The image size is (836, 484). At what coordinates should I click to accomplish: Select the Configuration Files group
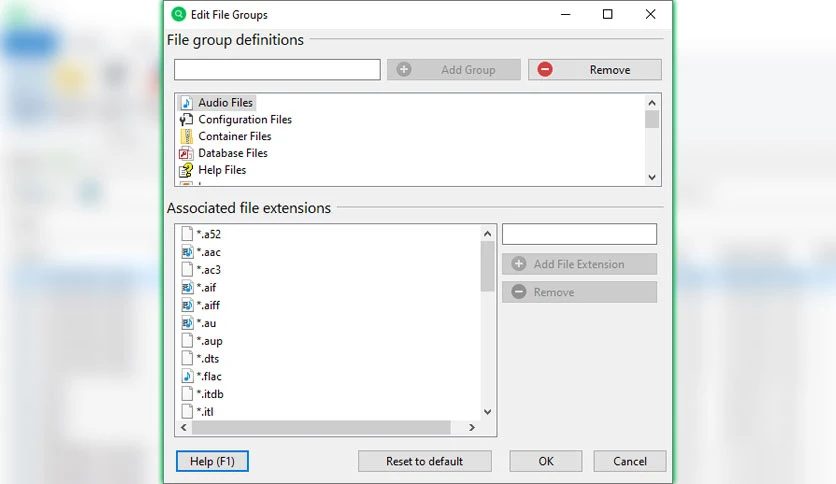(x=245, y=119)
